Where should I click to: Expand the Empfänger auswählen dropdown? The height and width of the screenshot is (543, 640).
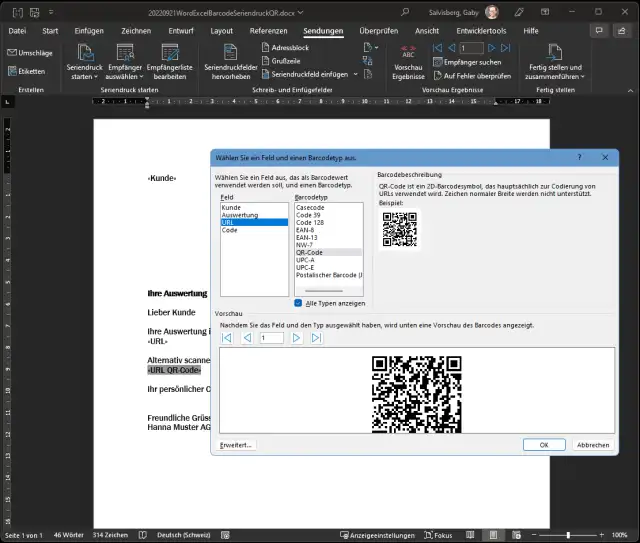pos(125,60)
